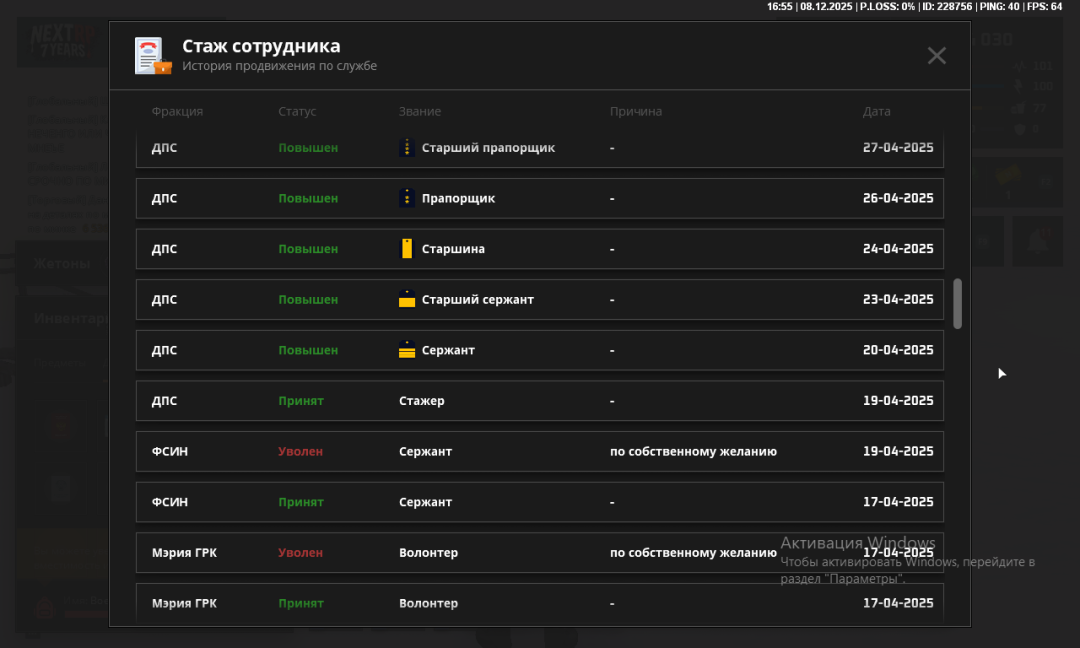Click the vertical scrollbar thumb of history list

pos(957,303)
